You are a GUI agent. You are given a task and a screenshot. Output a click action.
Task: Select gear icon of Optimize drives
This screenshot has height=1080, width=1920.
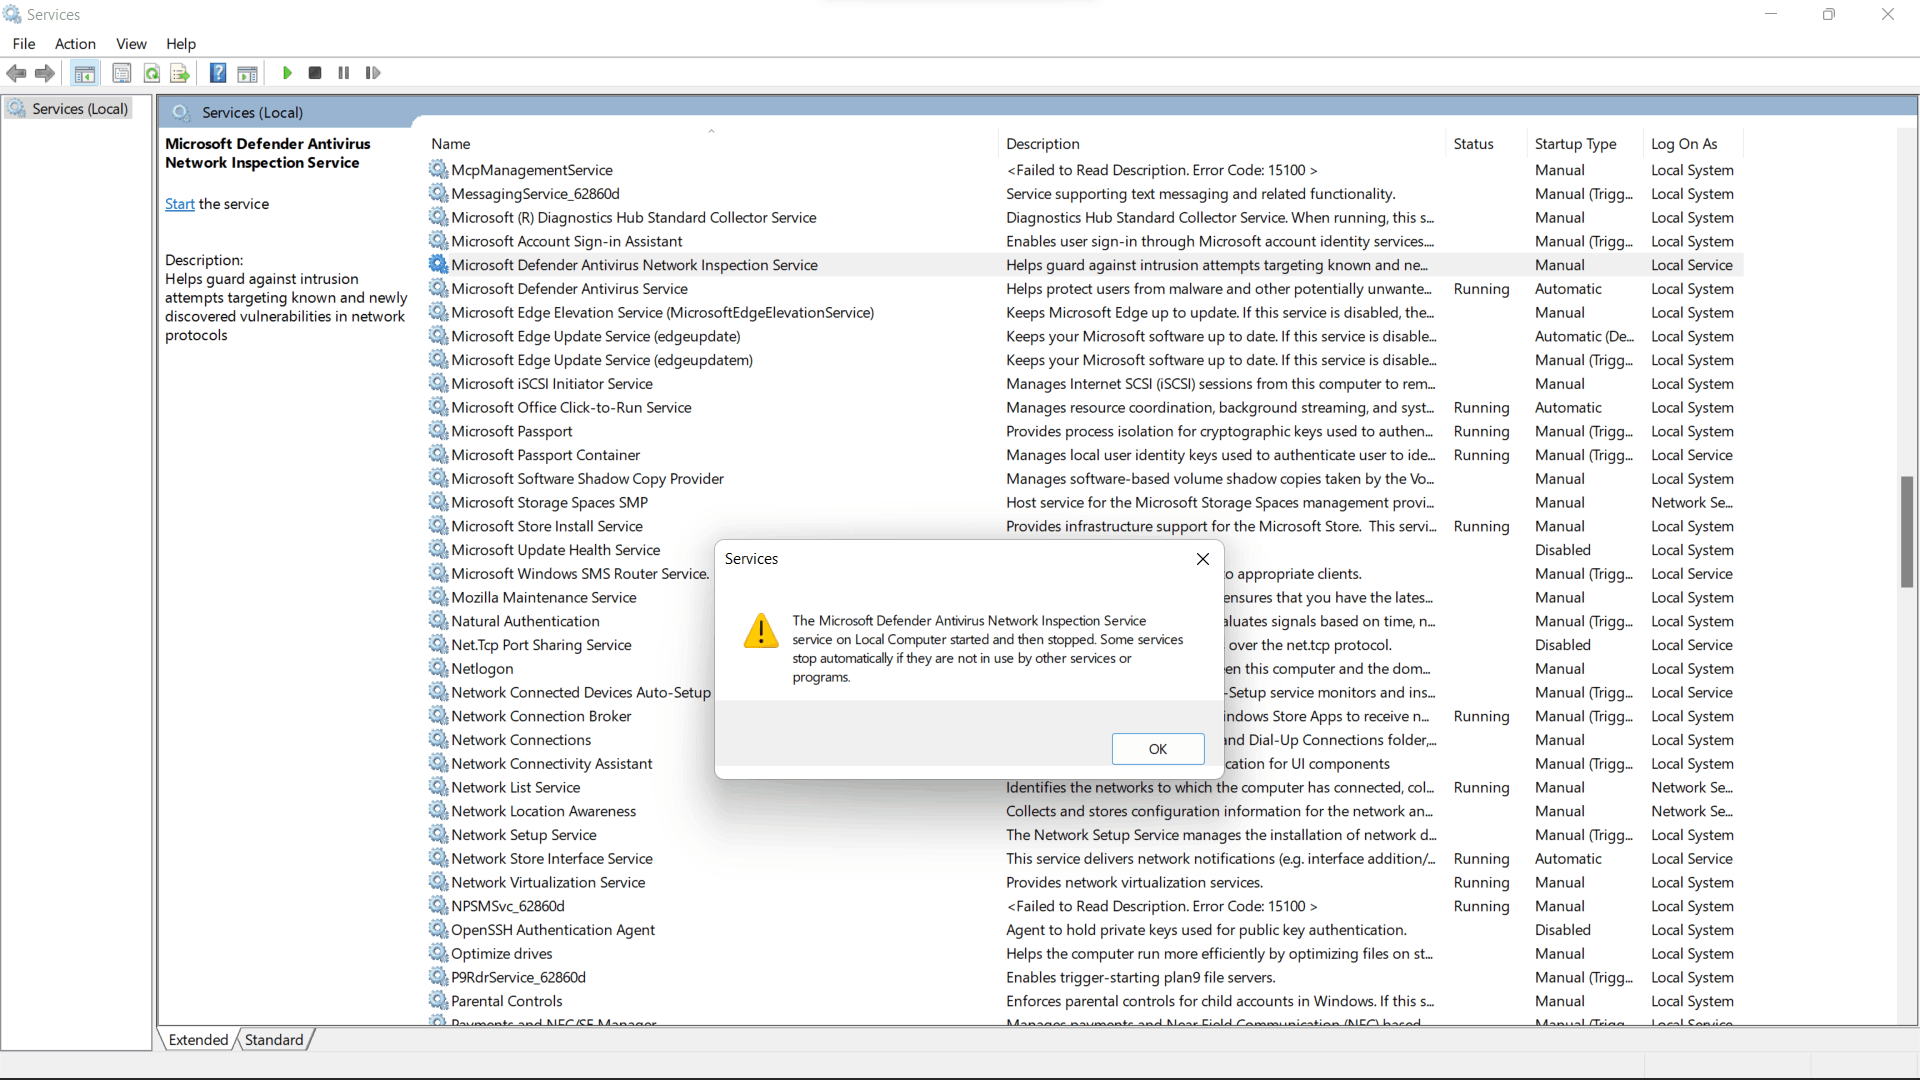[x=438, y=953]
